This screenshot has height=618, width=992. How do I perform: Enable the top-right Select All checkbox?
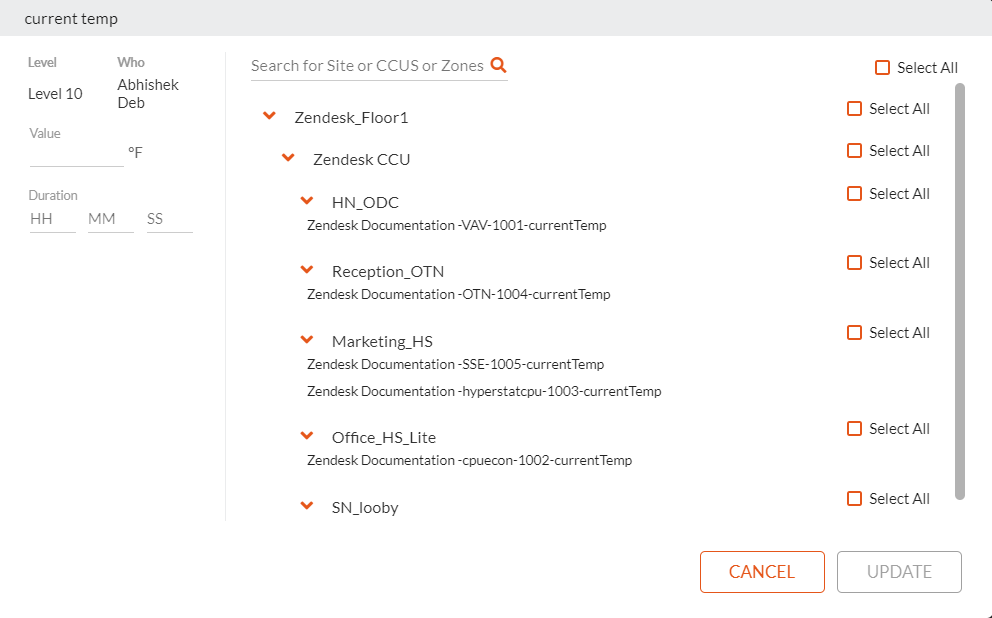(x=882, y=67)
